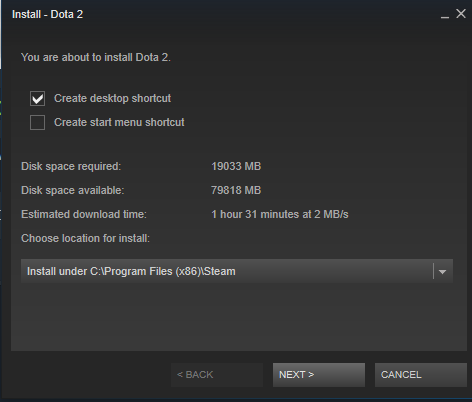Open the 'Install under C:\Program Files (x86)\Steam' combo box
Image resolution: width=472 pixels, height=402 pixels.
[237, 271]
